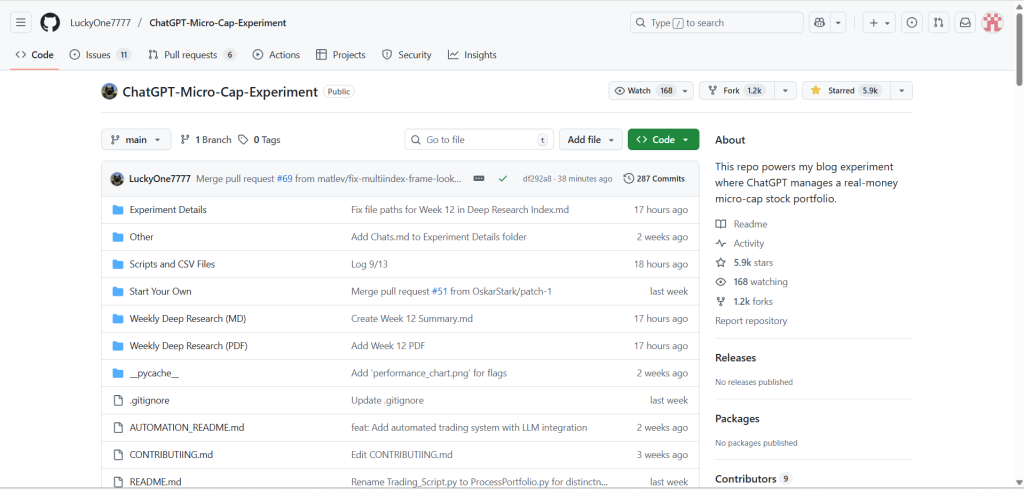Jump to Readme in About sidebar

741,224
